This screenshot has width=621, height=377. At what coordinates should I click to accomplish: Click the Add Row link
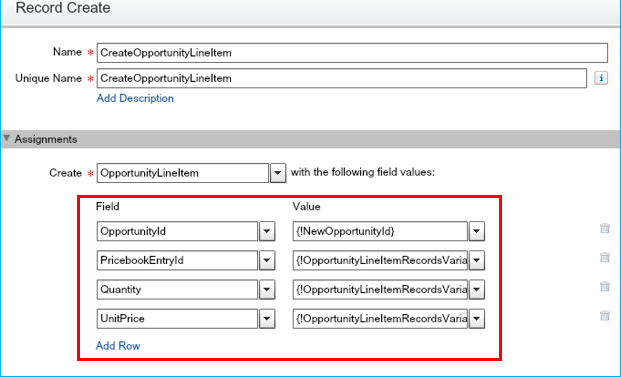[x=118, y=346]
